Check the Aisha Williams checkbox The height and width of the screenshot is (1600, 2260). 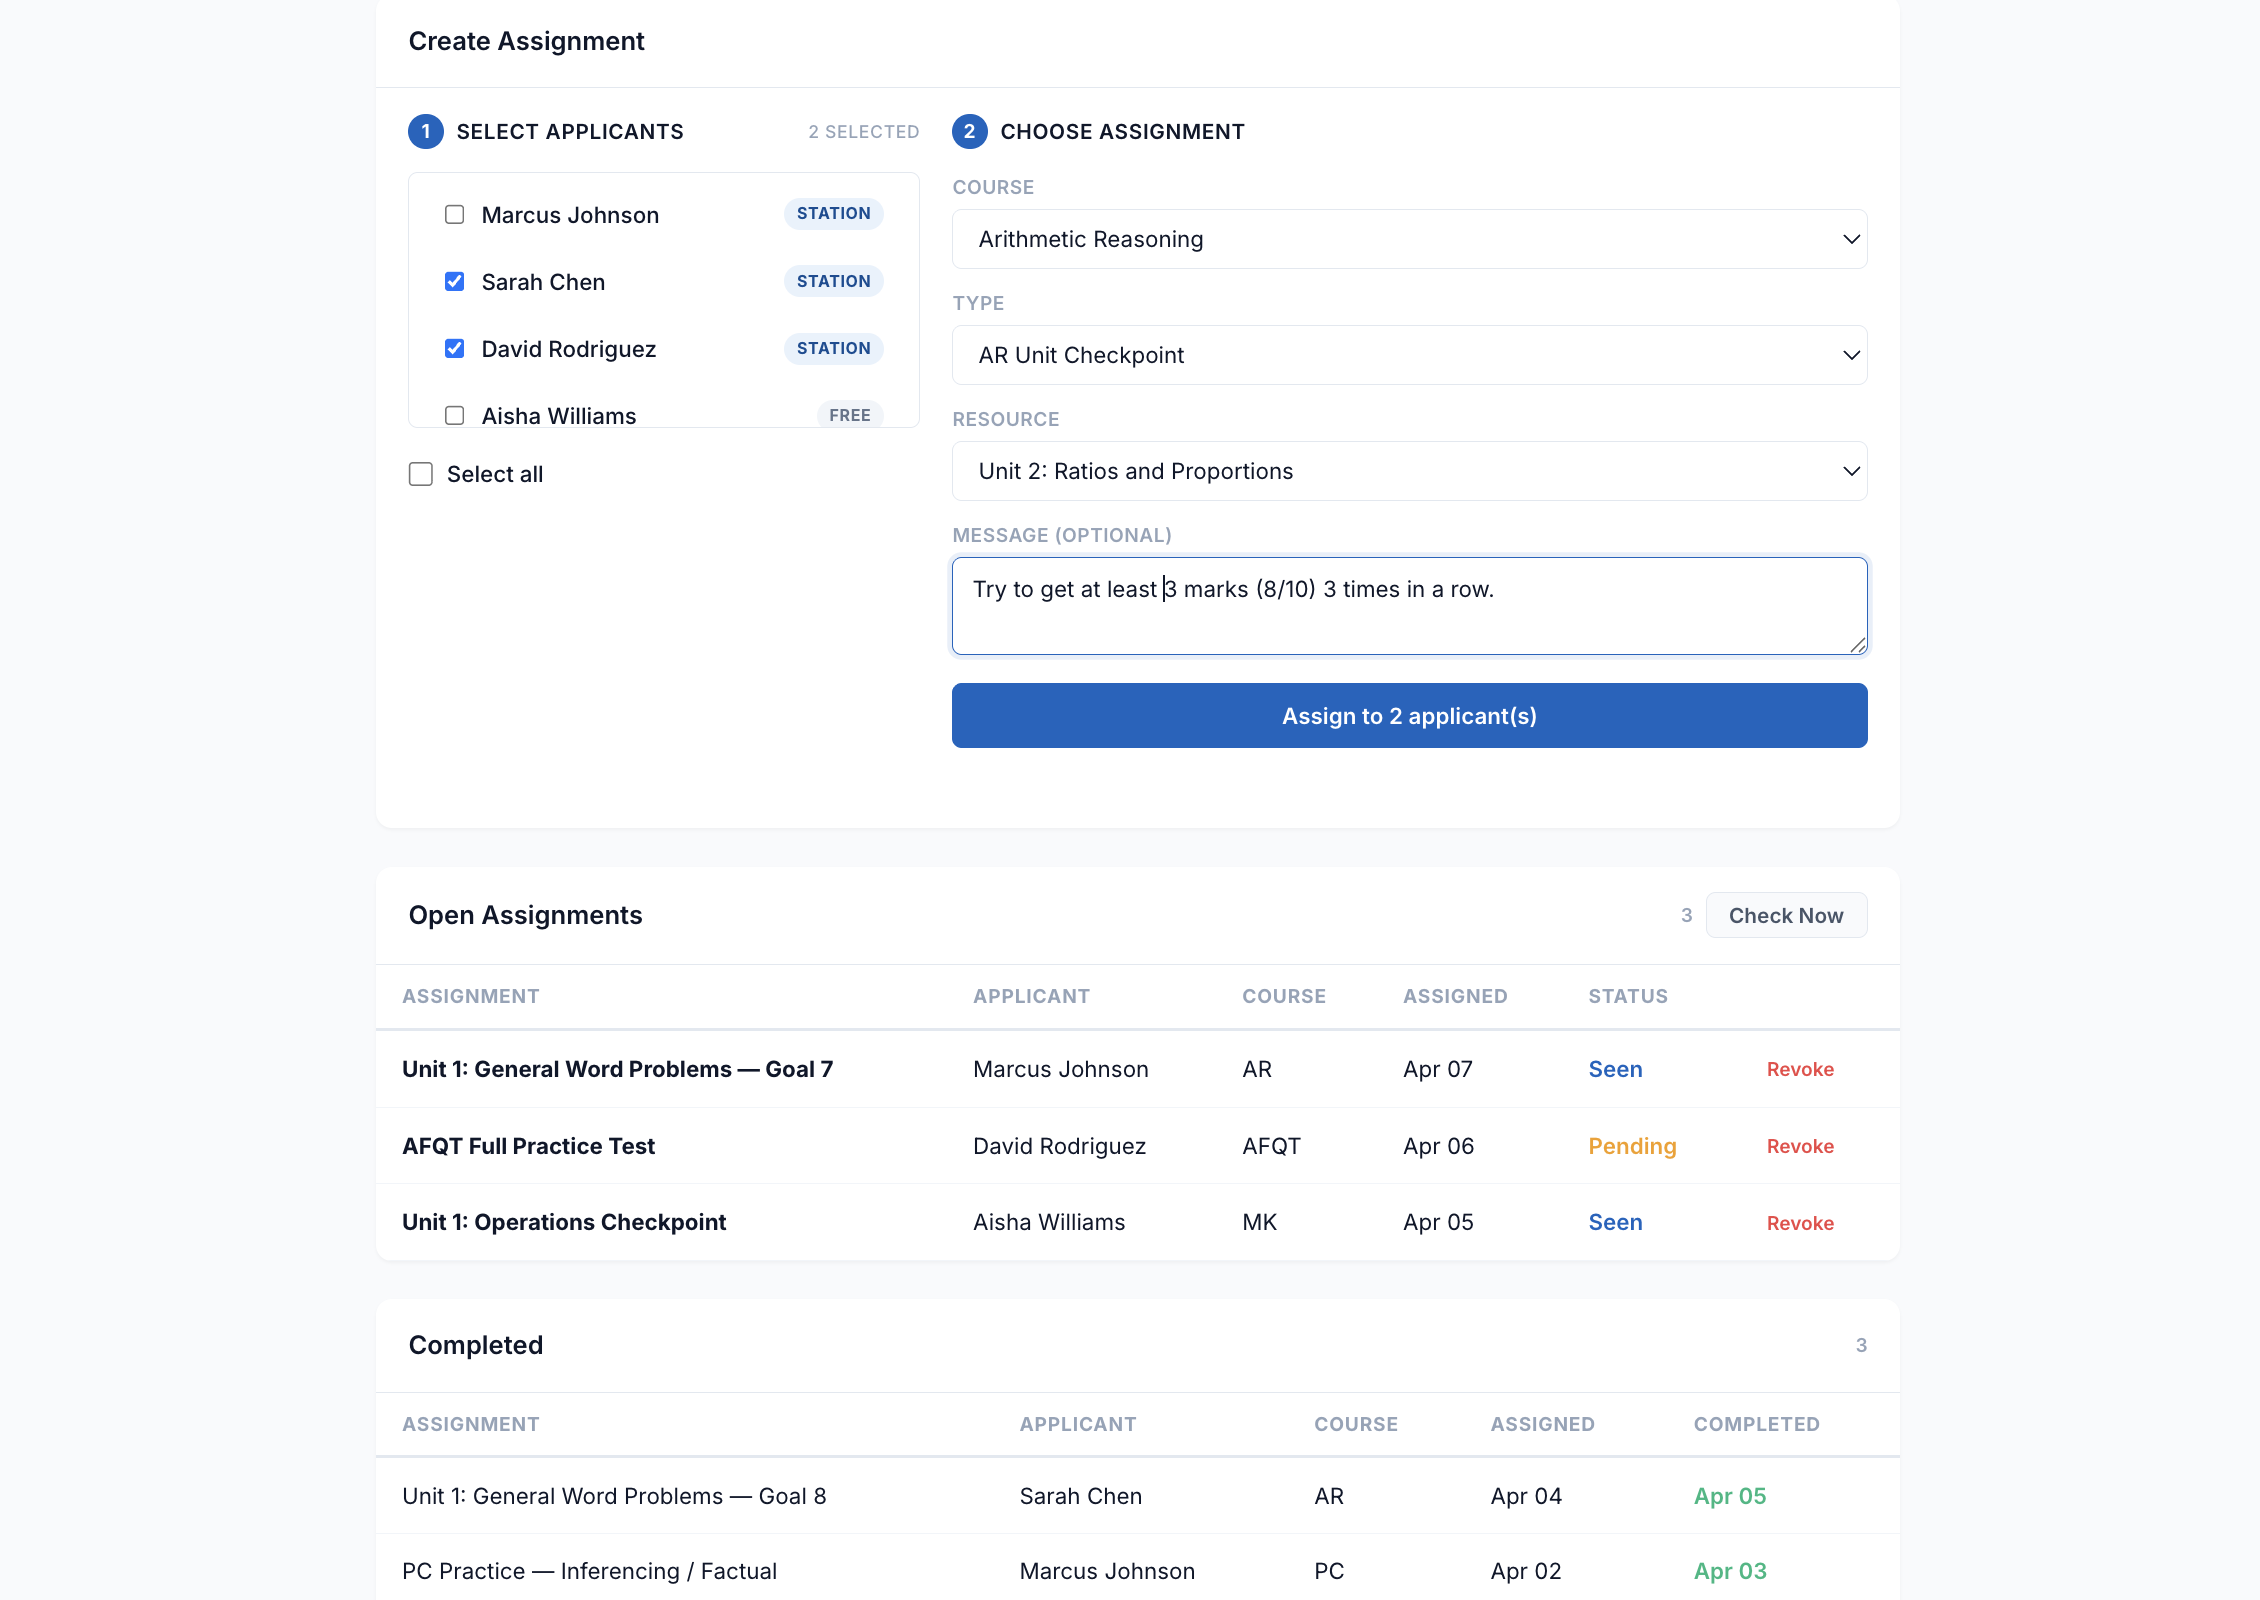pos(454,415)
